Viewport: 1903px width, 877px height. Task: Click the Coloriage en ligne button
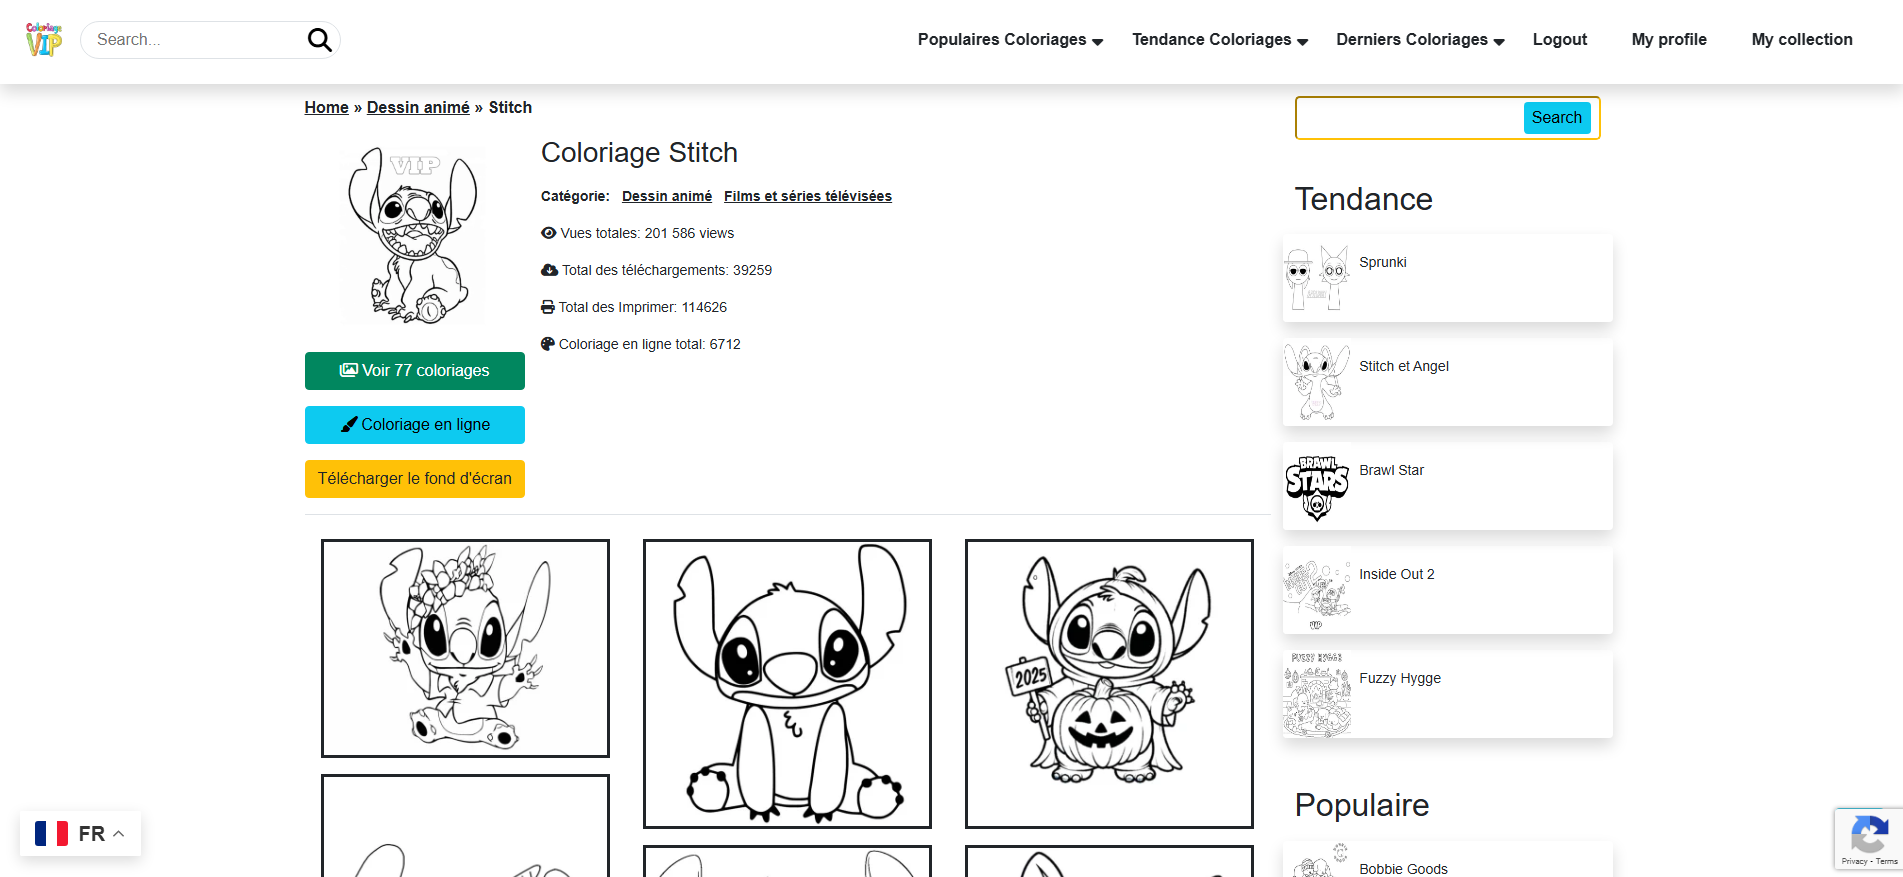[415, 425]
